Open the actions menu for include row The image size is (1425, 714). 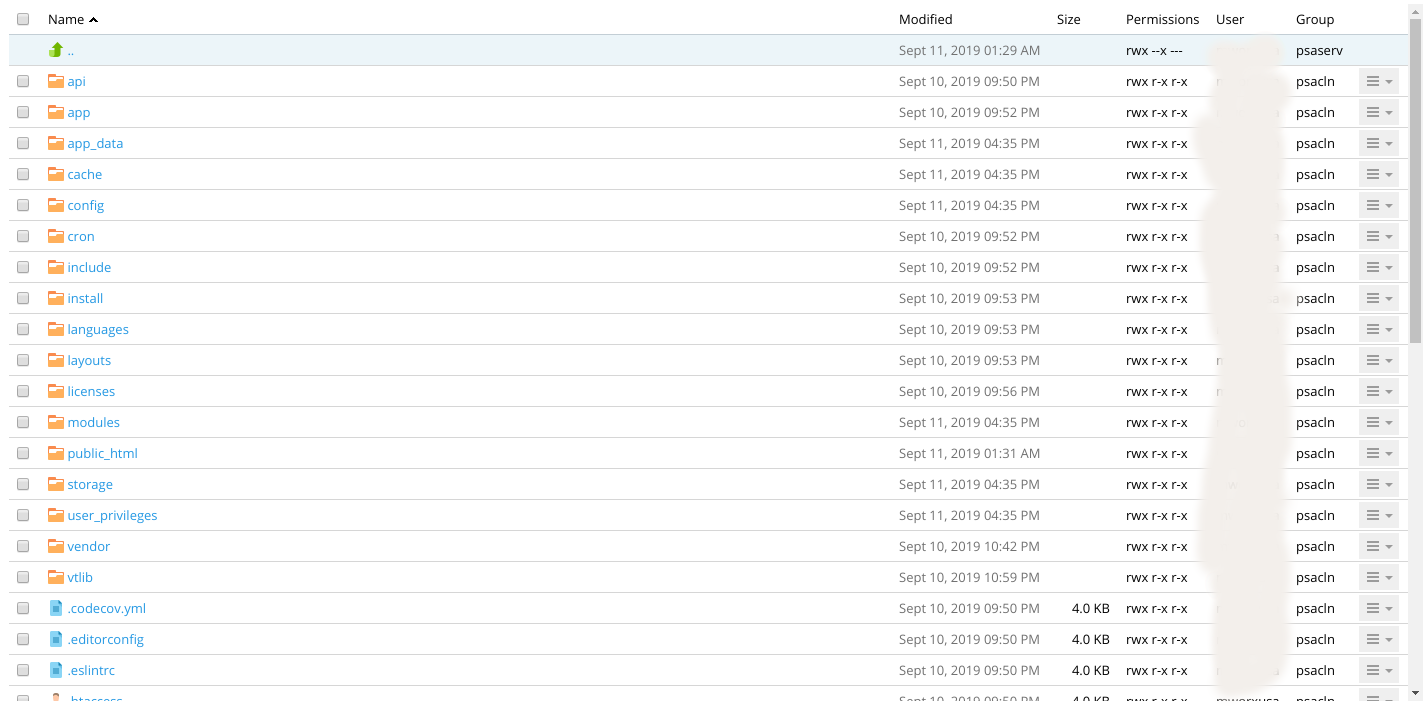coord(1378,267)
